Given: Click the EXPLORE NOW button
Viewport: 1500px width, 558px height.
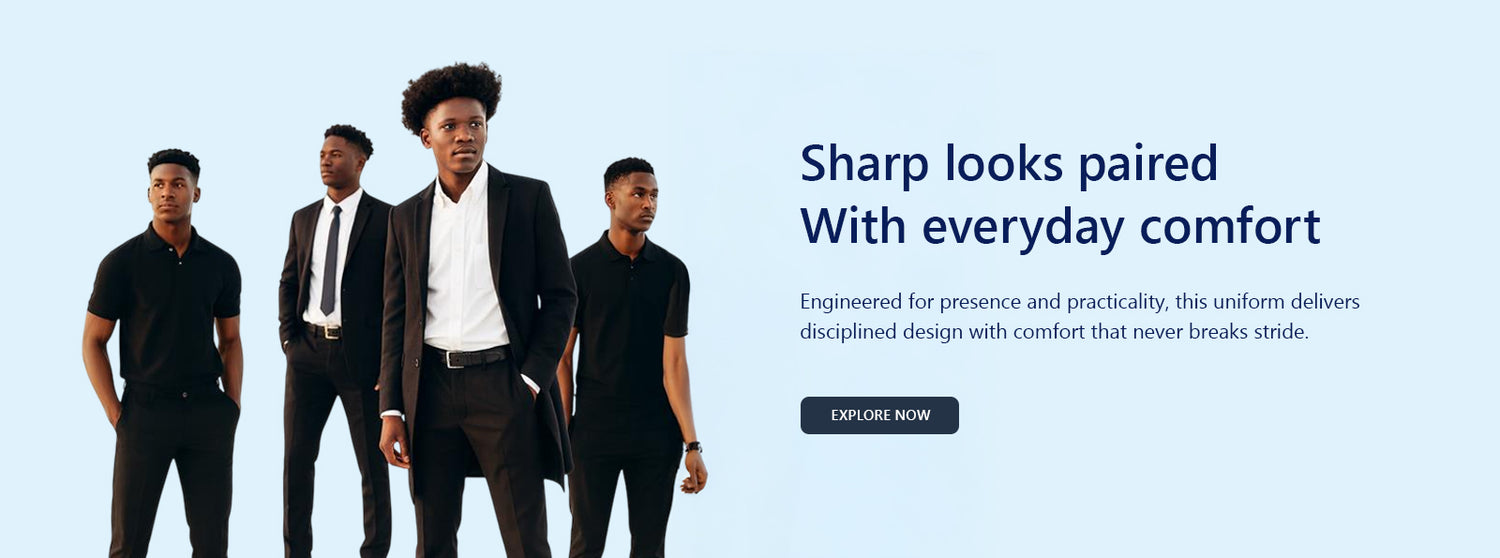Looking at the screenshot, I should (x=879, y=415).
